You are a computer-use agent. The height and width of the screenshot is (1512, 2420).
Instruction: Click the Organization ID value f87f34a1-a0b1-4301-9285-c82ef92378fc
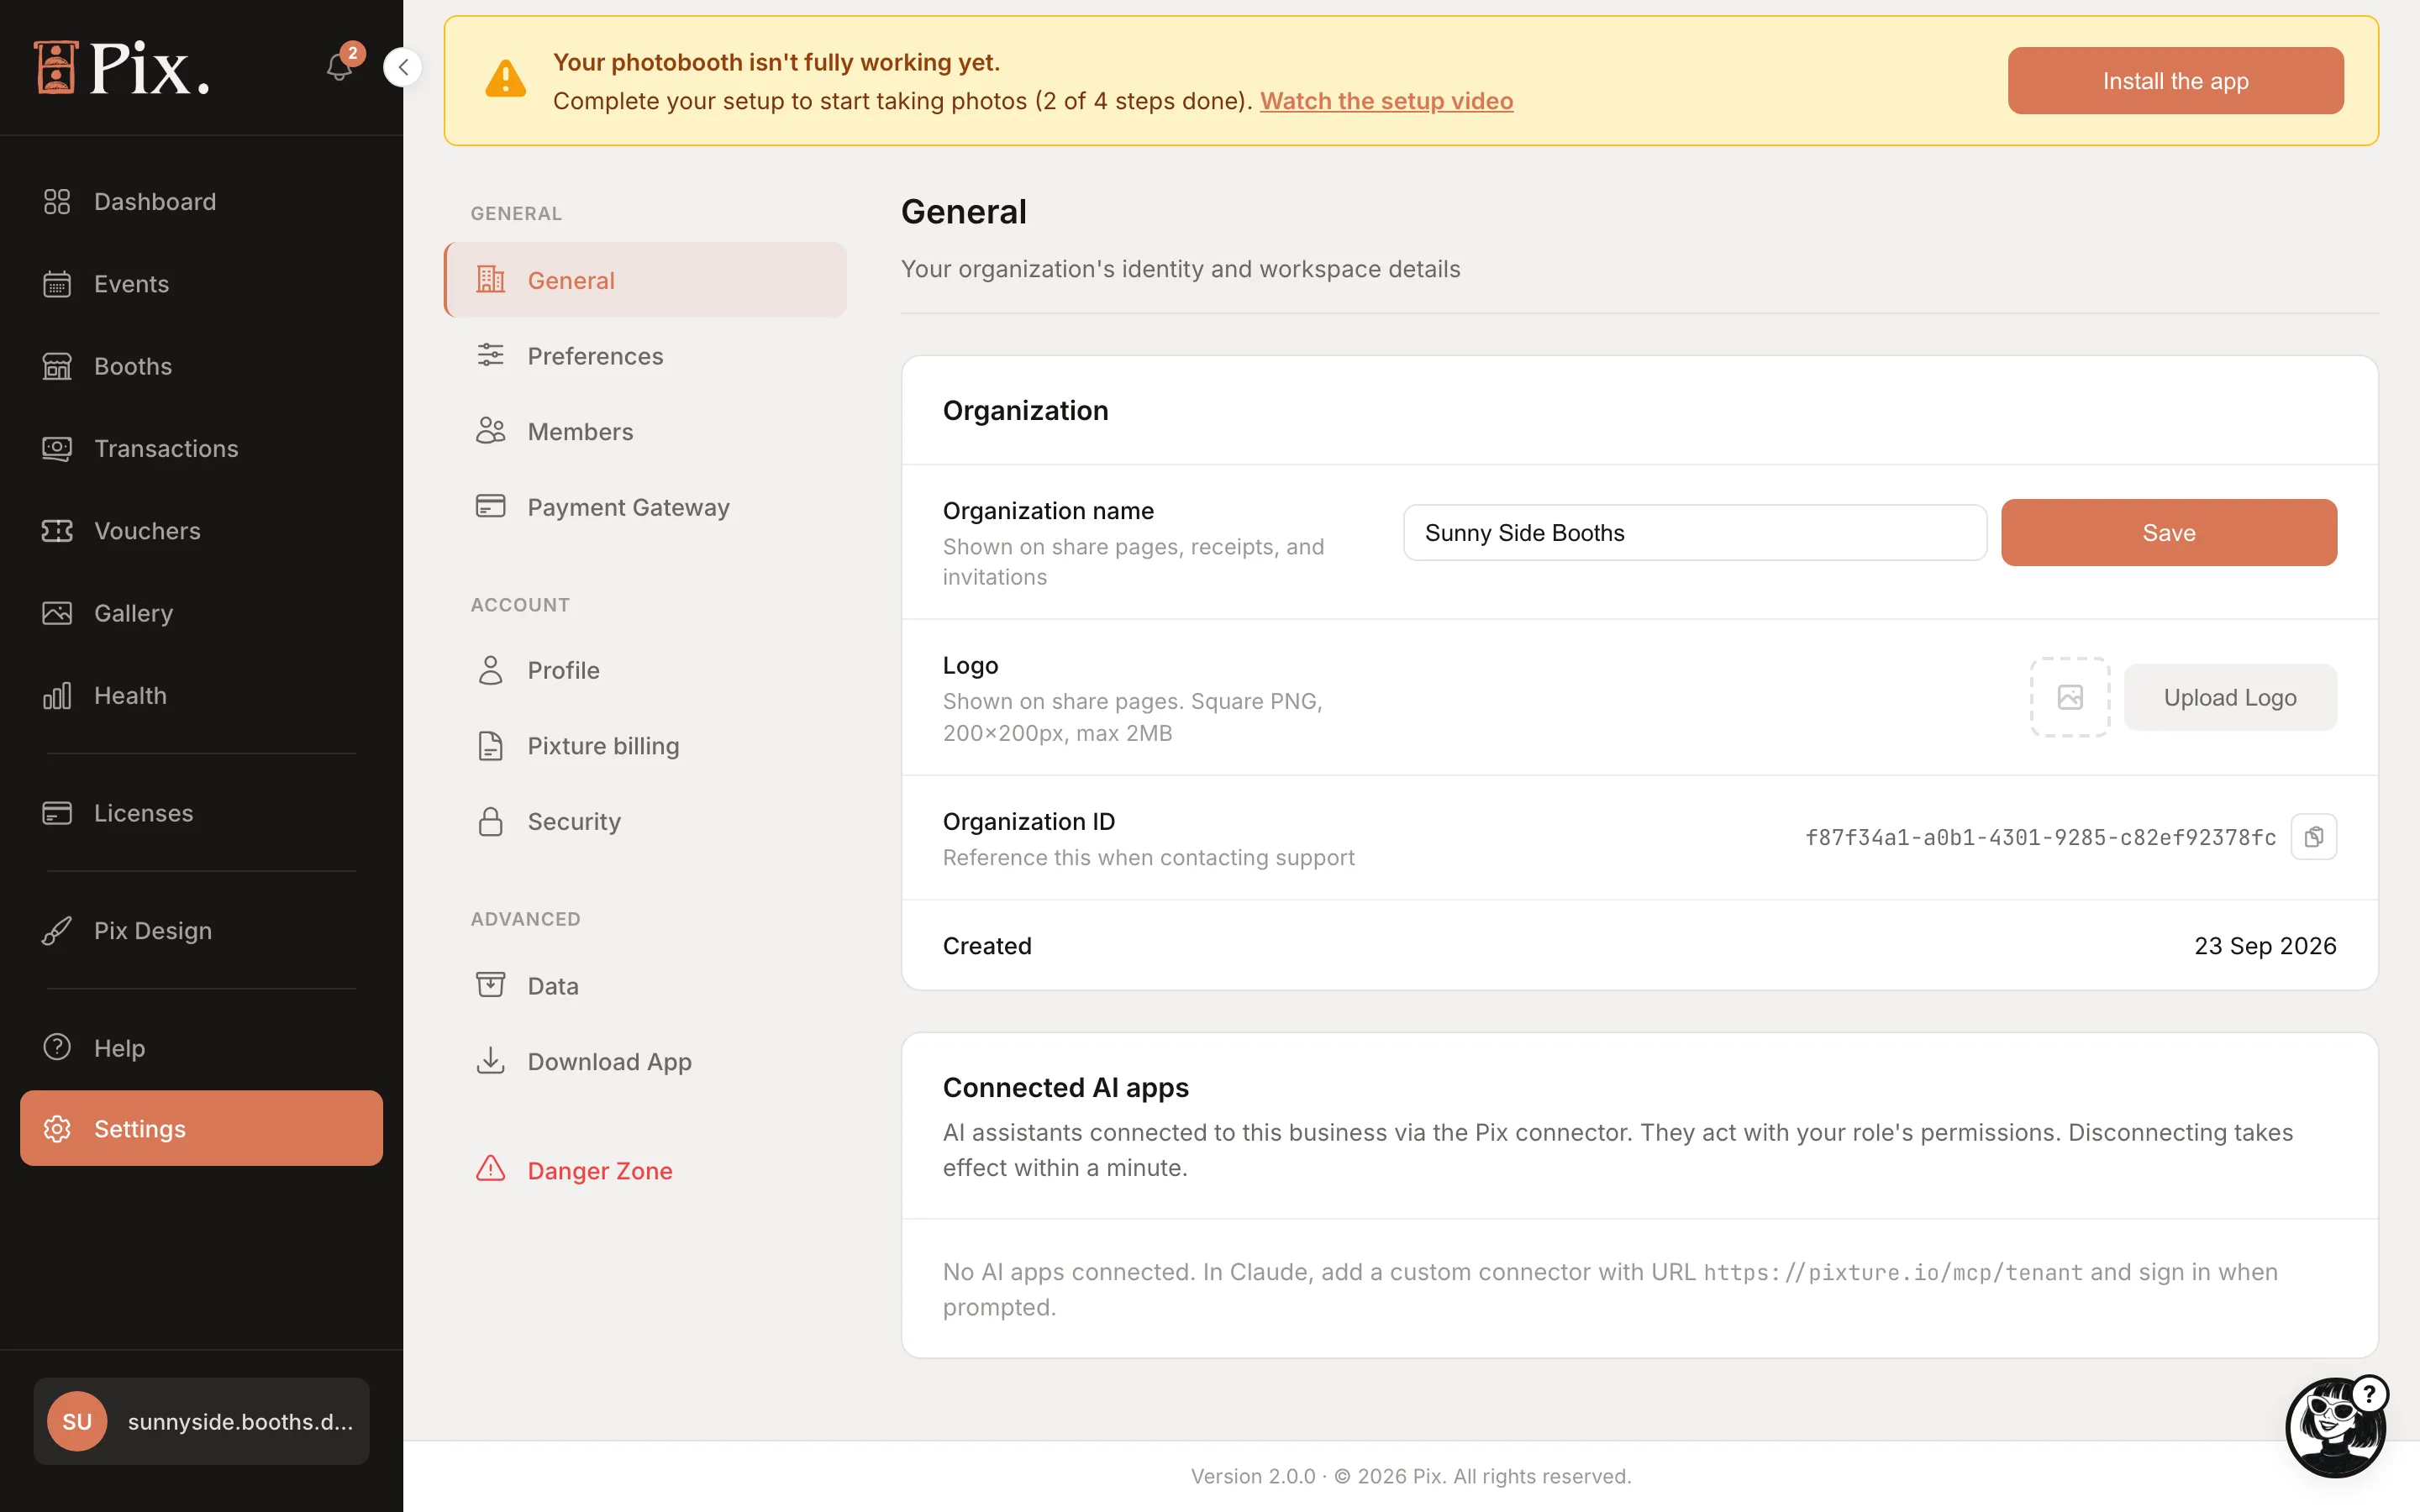tap(2040, 838)
